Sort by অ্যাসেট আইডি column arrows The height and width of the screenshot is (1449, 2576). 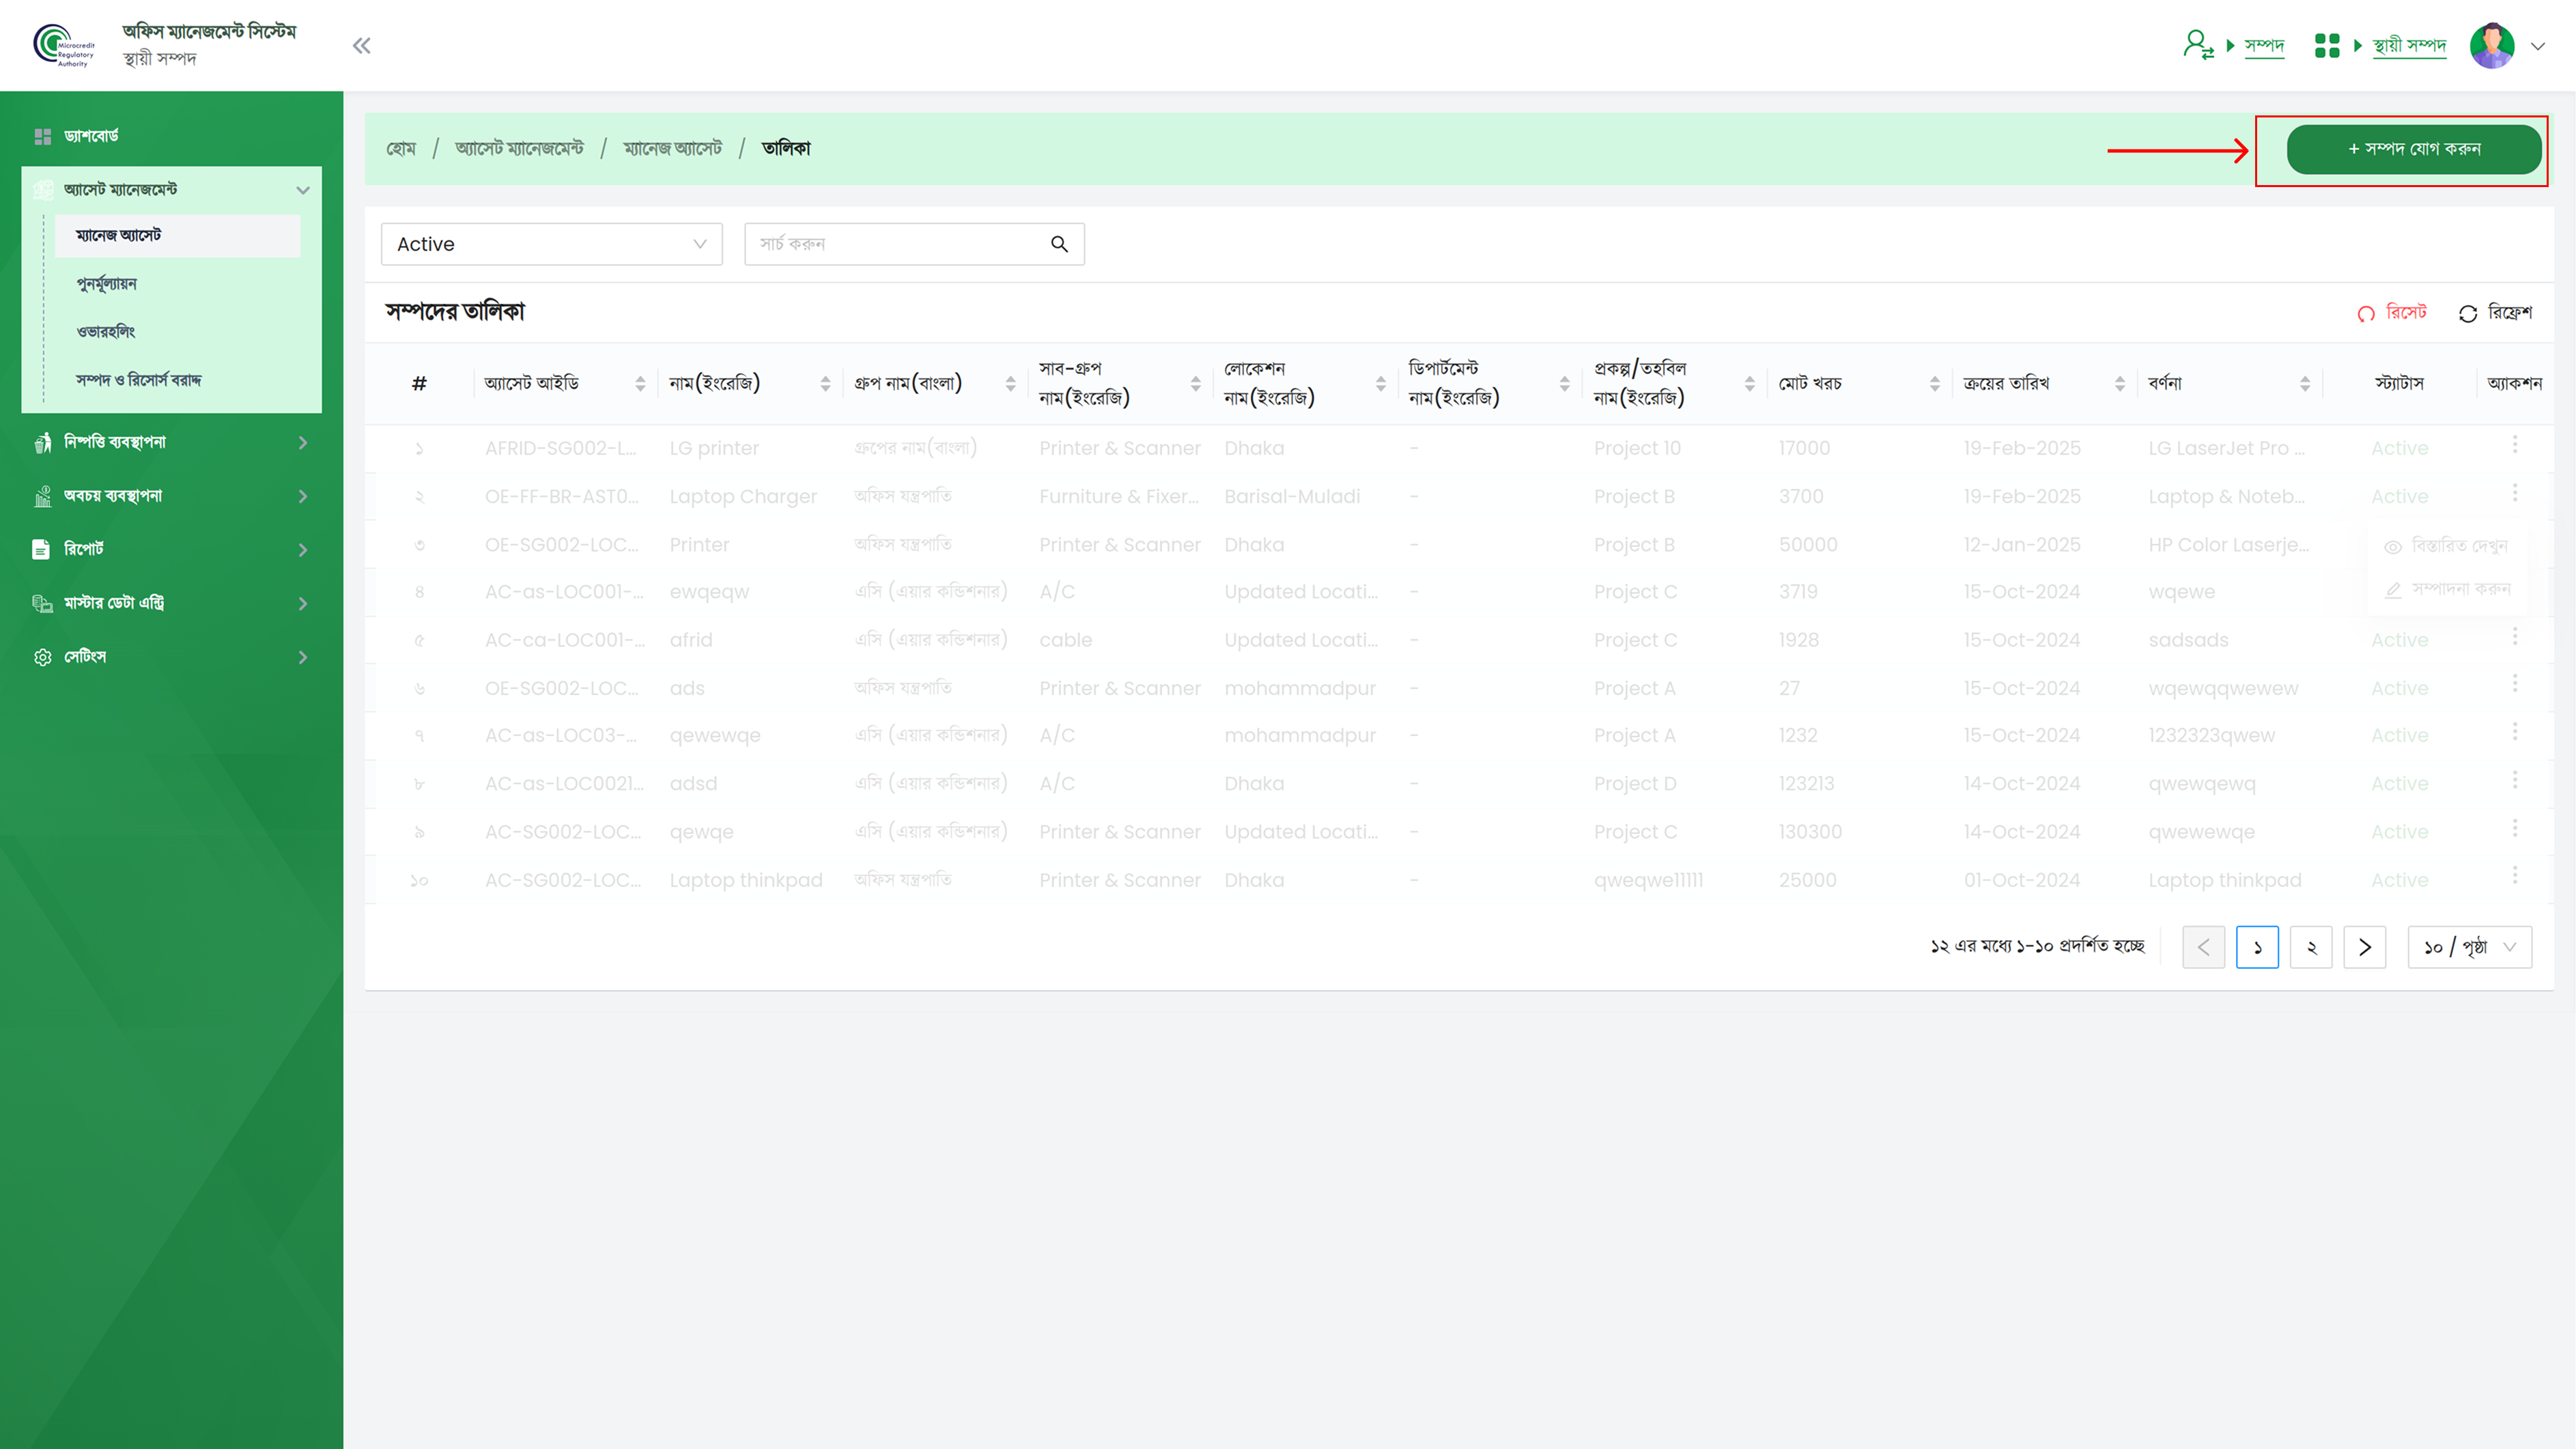pos(640,384)
